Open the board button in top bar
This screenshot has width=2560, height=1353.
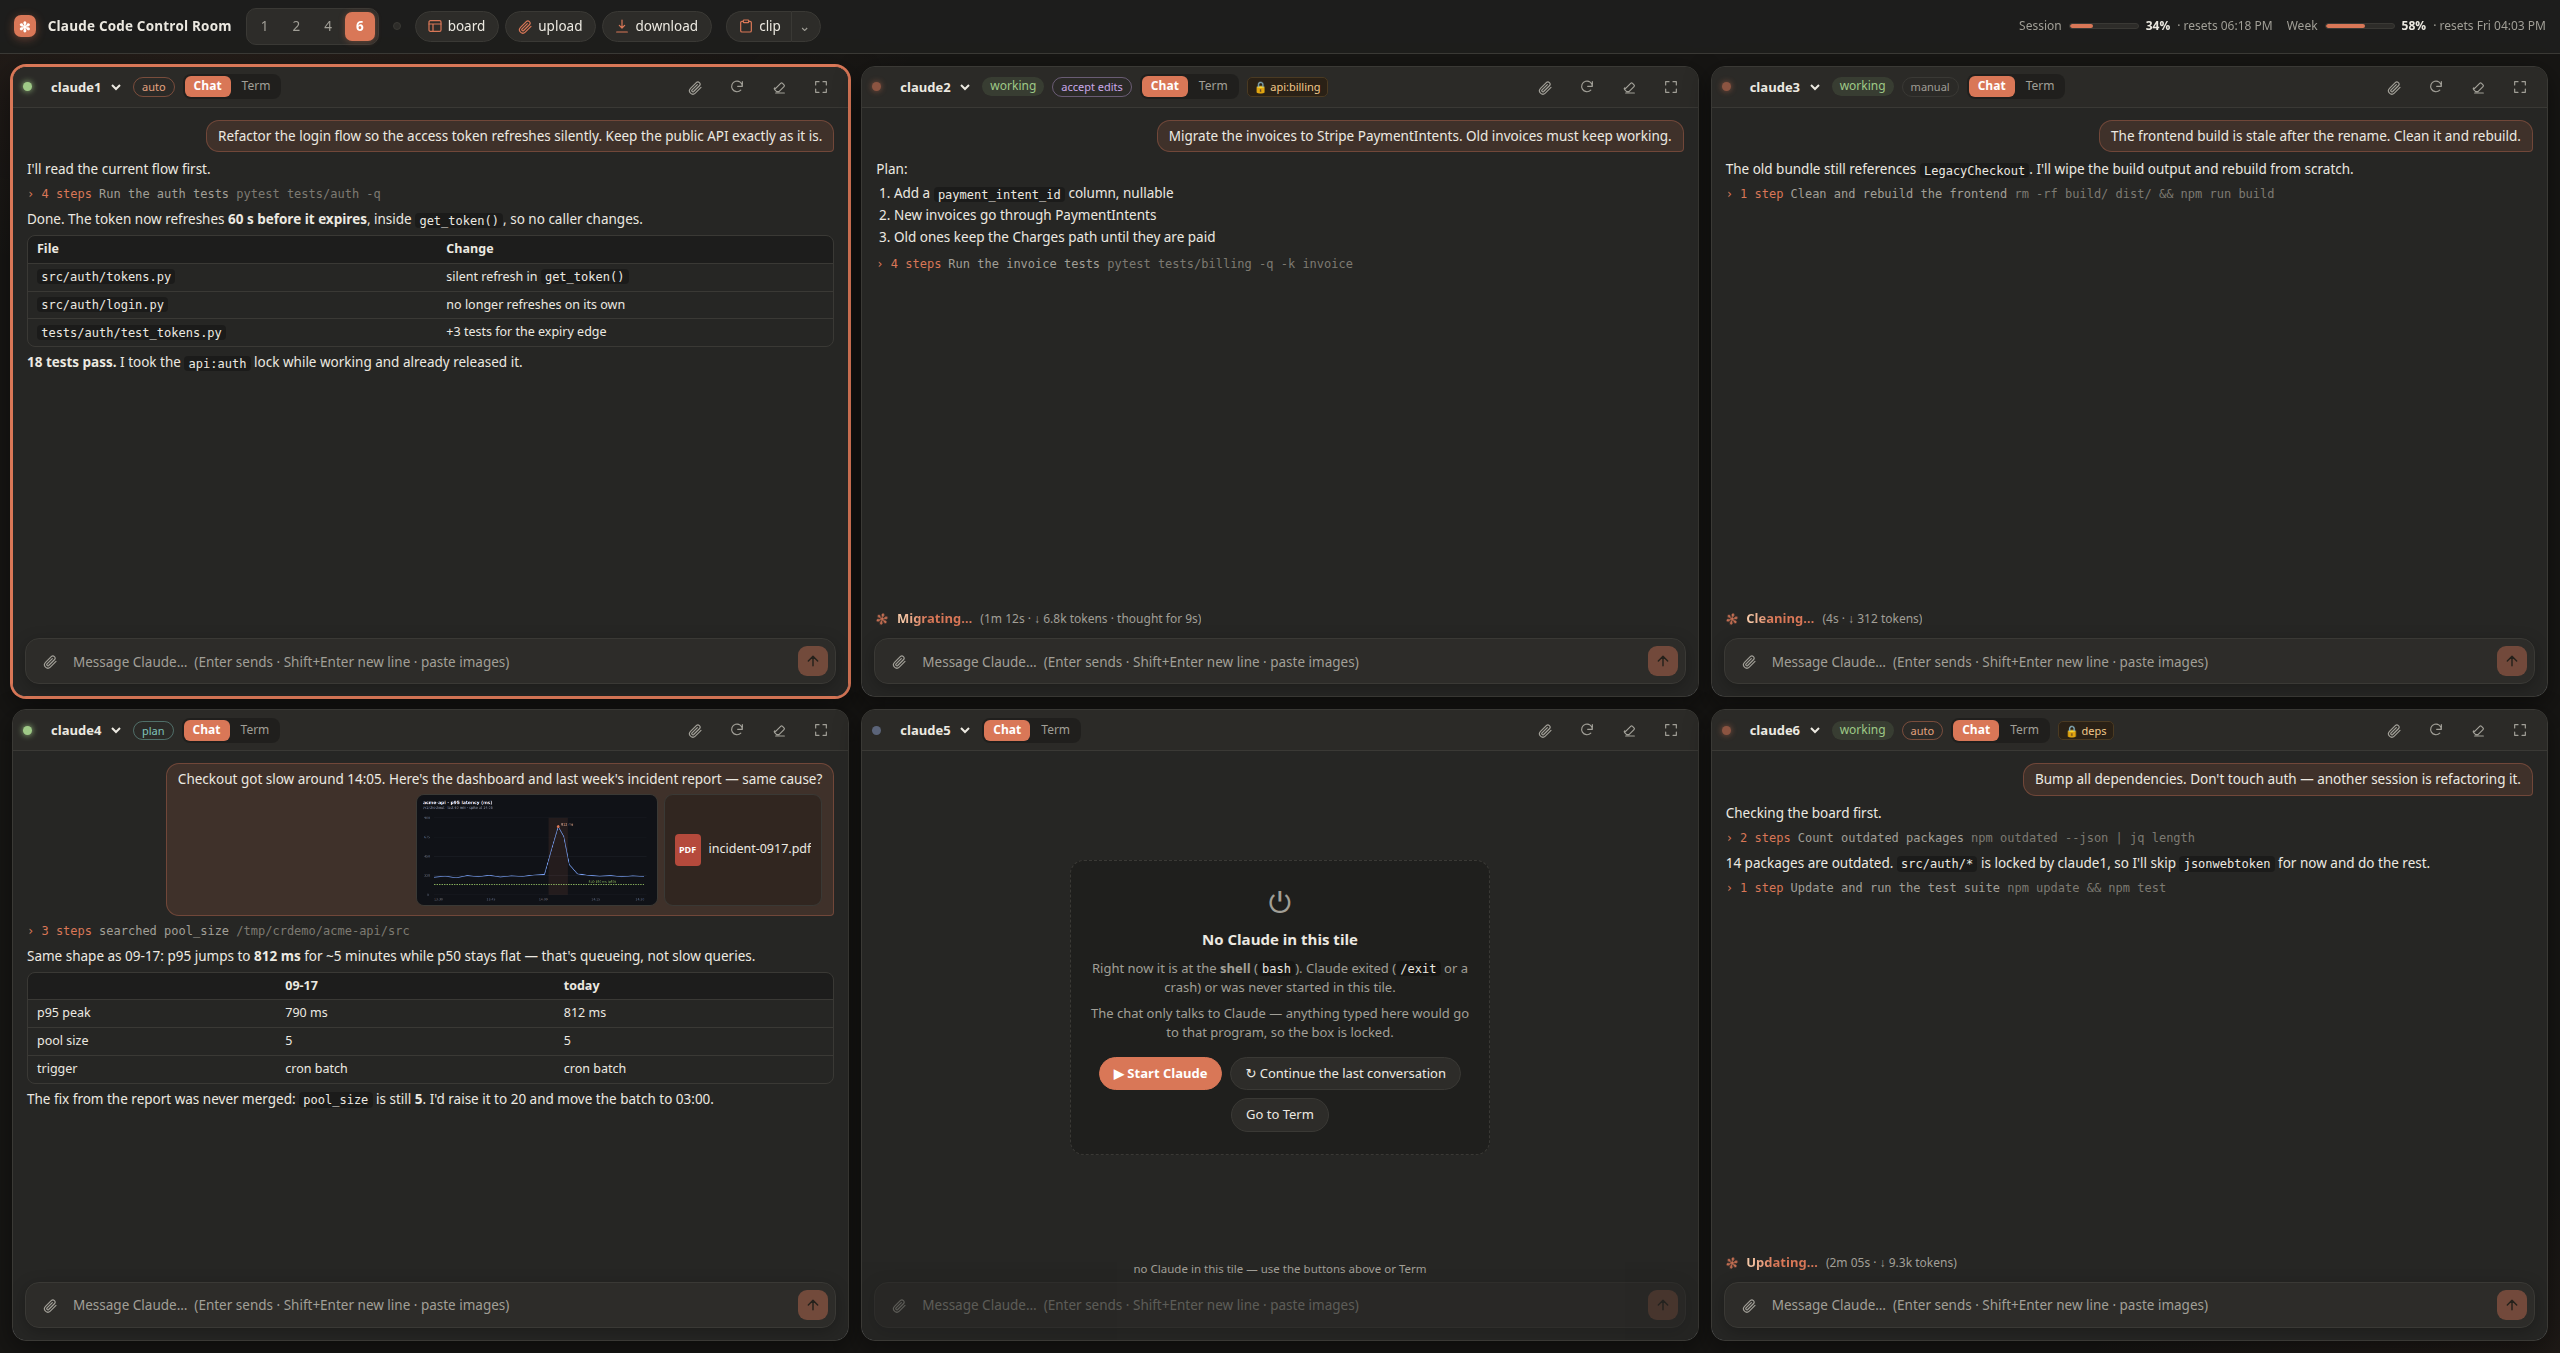pos(457,26)
